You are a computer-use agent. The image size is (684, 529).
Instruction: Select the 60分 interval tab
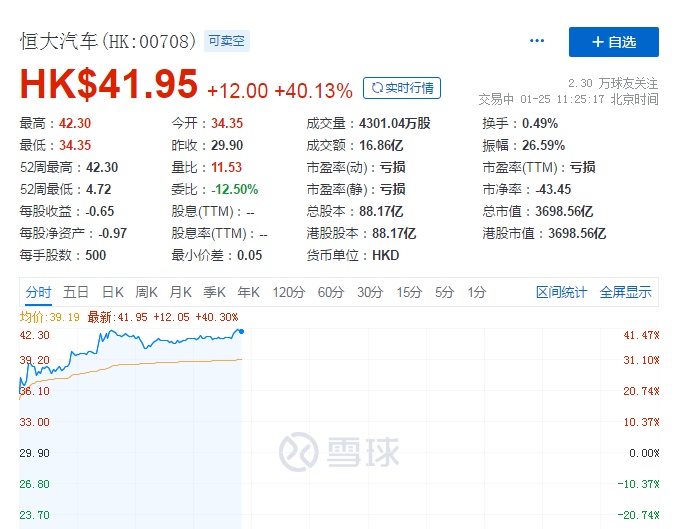330,292
